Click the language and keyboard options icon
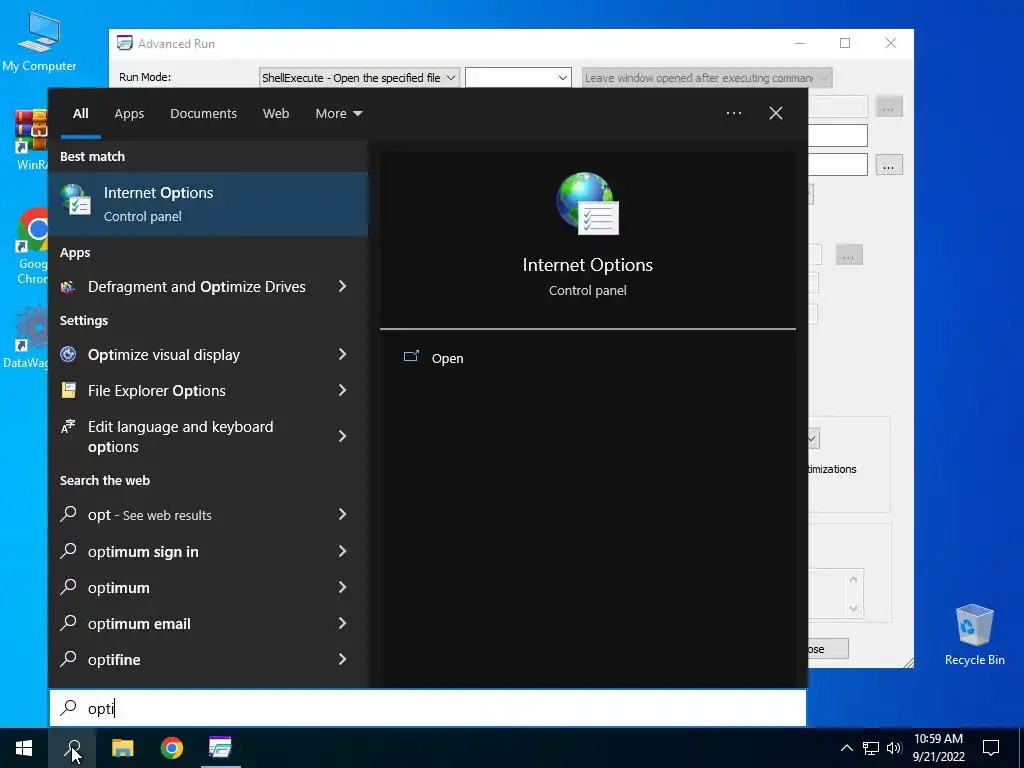 coord(68,426)
